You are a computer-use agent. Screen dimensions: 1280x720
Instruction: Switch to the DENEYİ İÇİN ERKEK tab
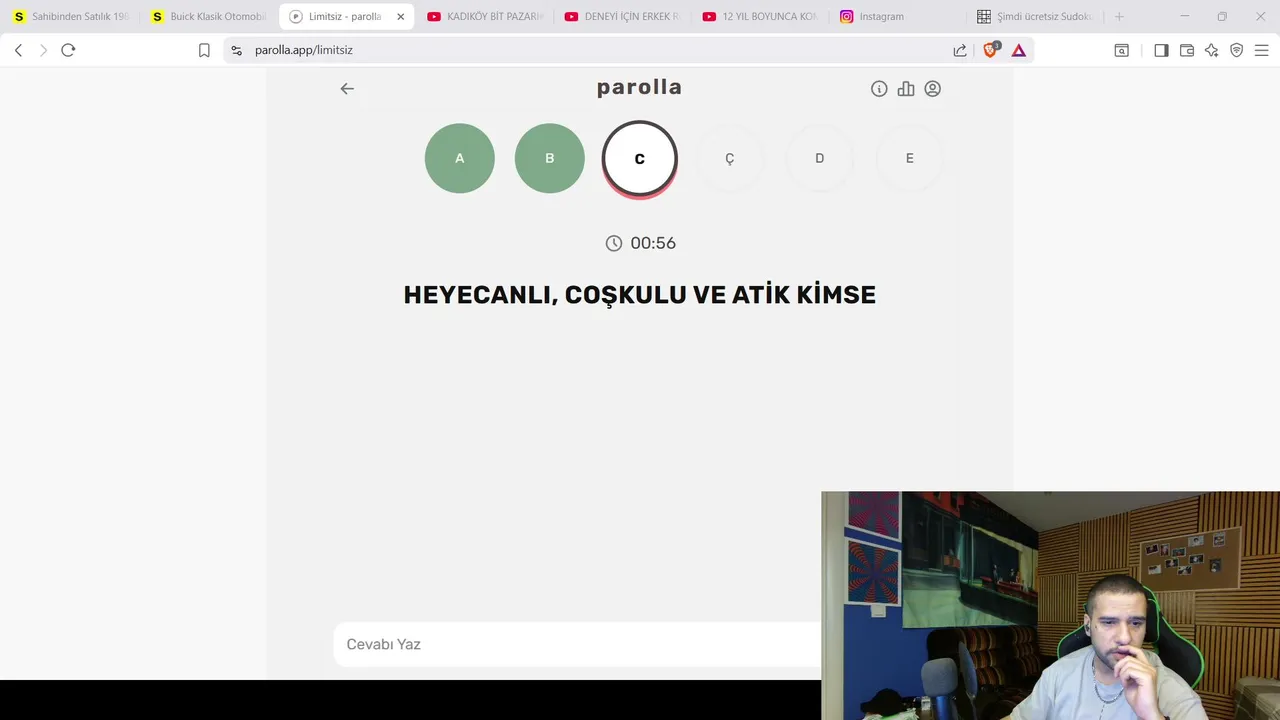tap(623, 16)
